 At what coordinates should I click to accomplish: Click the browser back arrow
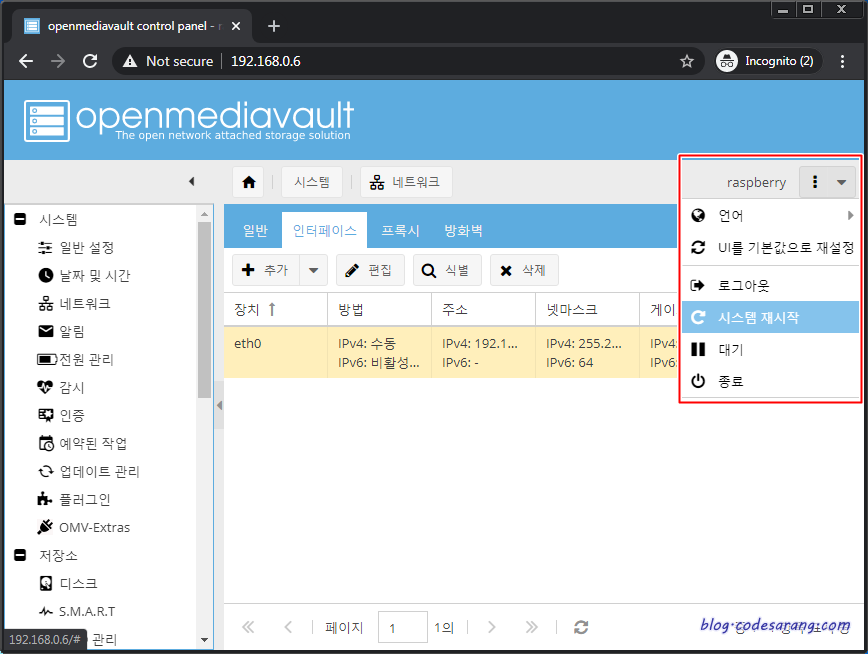click(26, 61)
